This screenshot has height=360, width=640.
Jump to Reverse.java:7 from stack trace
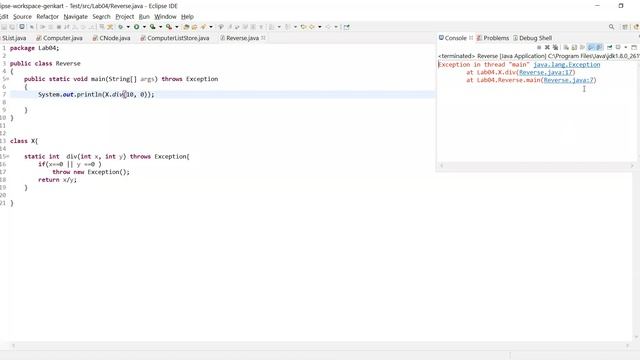(569, 80)
